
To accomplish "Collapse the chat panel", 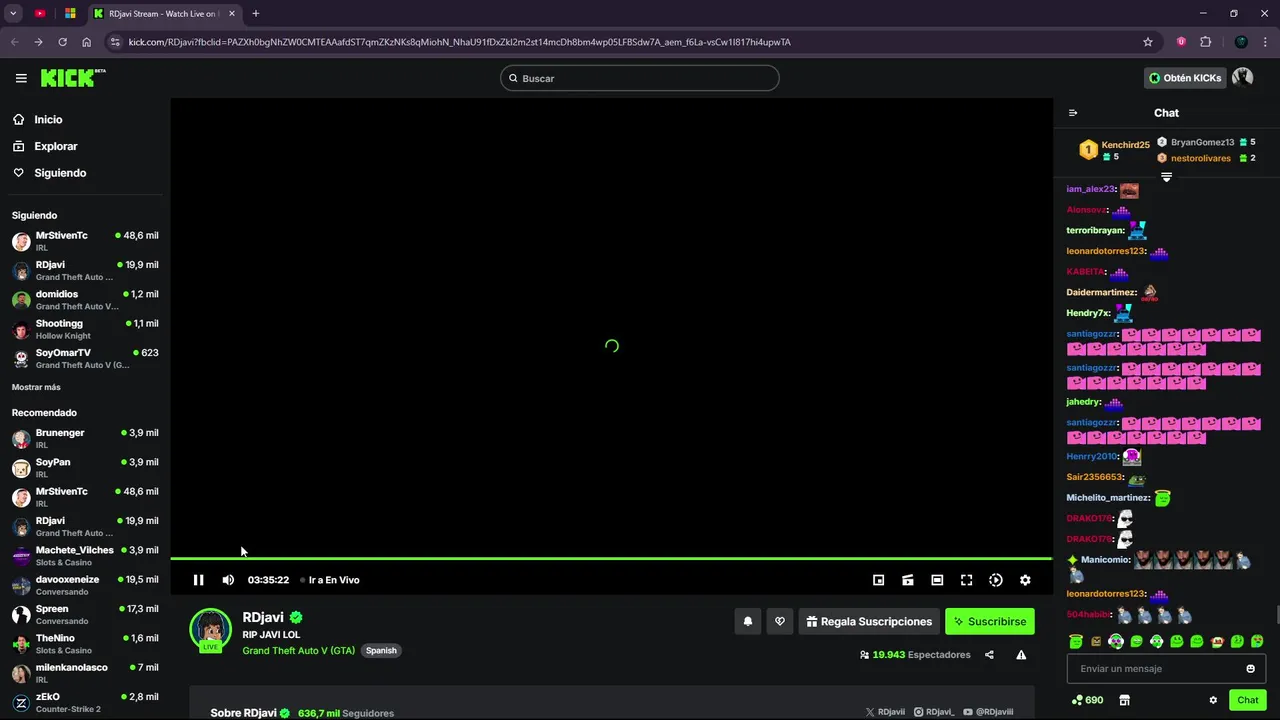I will pos(1073,113).
